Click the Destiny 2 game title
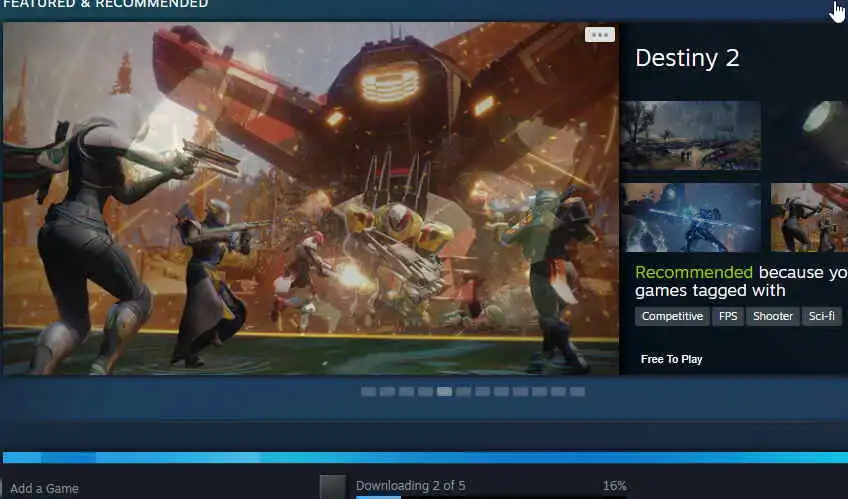Viewport: 848px width, 499px height. [x=687, y=58]
